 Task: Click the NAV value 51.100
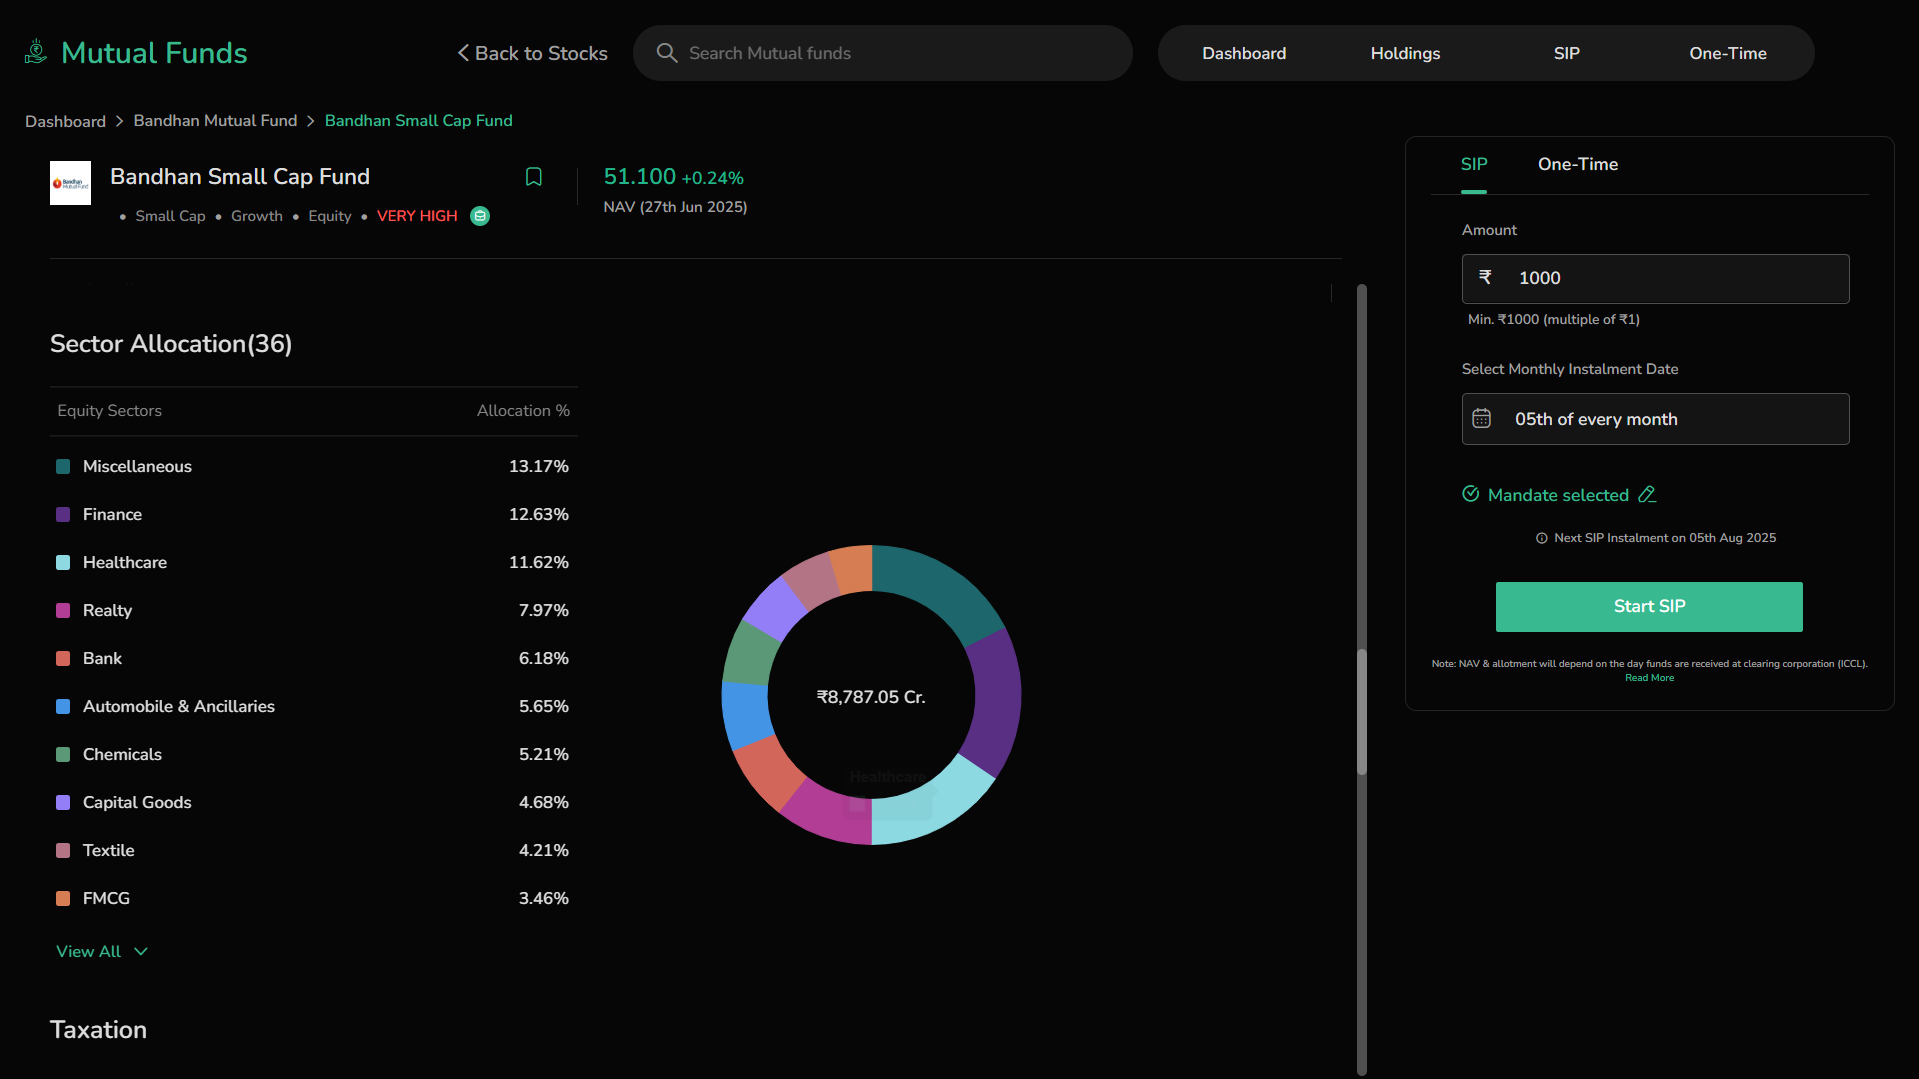640,177
